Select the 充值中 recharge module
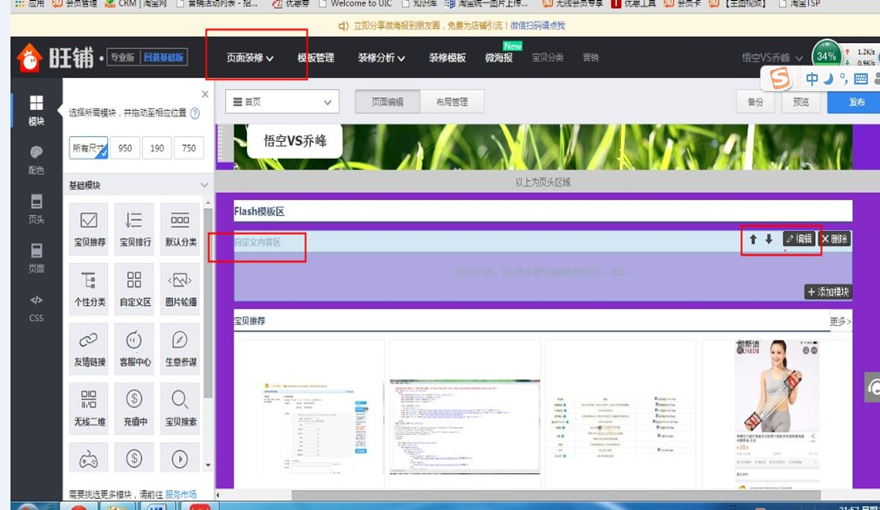This screenshot has width=880, height=510. [135, 408]
